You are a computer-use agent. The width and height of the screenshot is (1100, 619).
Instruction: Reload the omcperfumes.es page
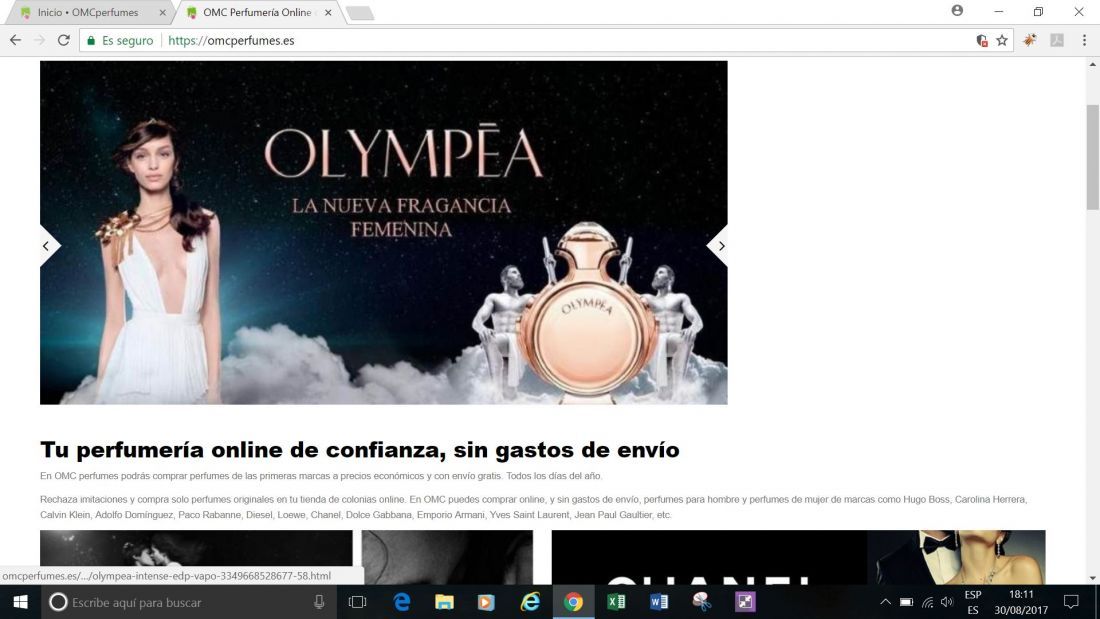(x=64, y=41)
